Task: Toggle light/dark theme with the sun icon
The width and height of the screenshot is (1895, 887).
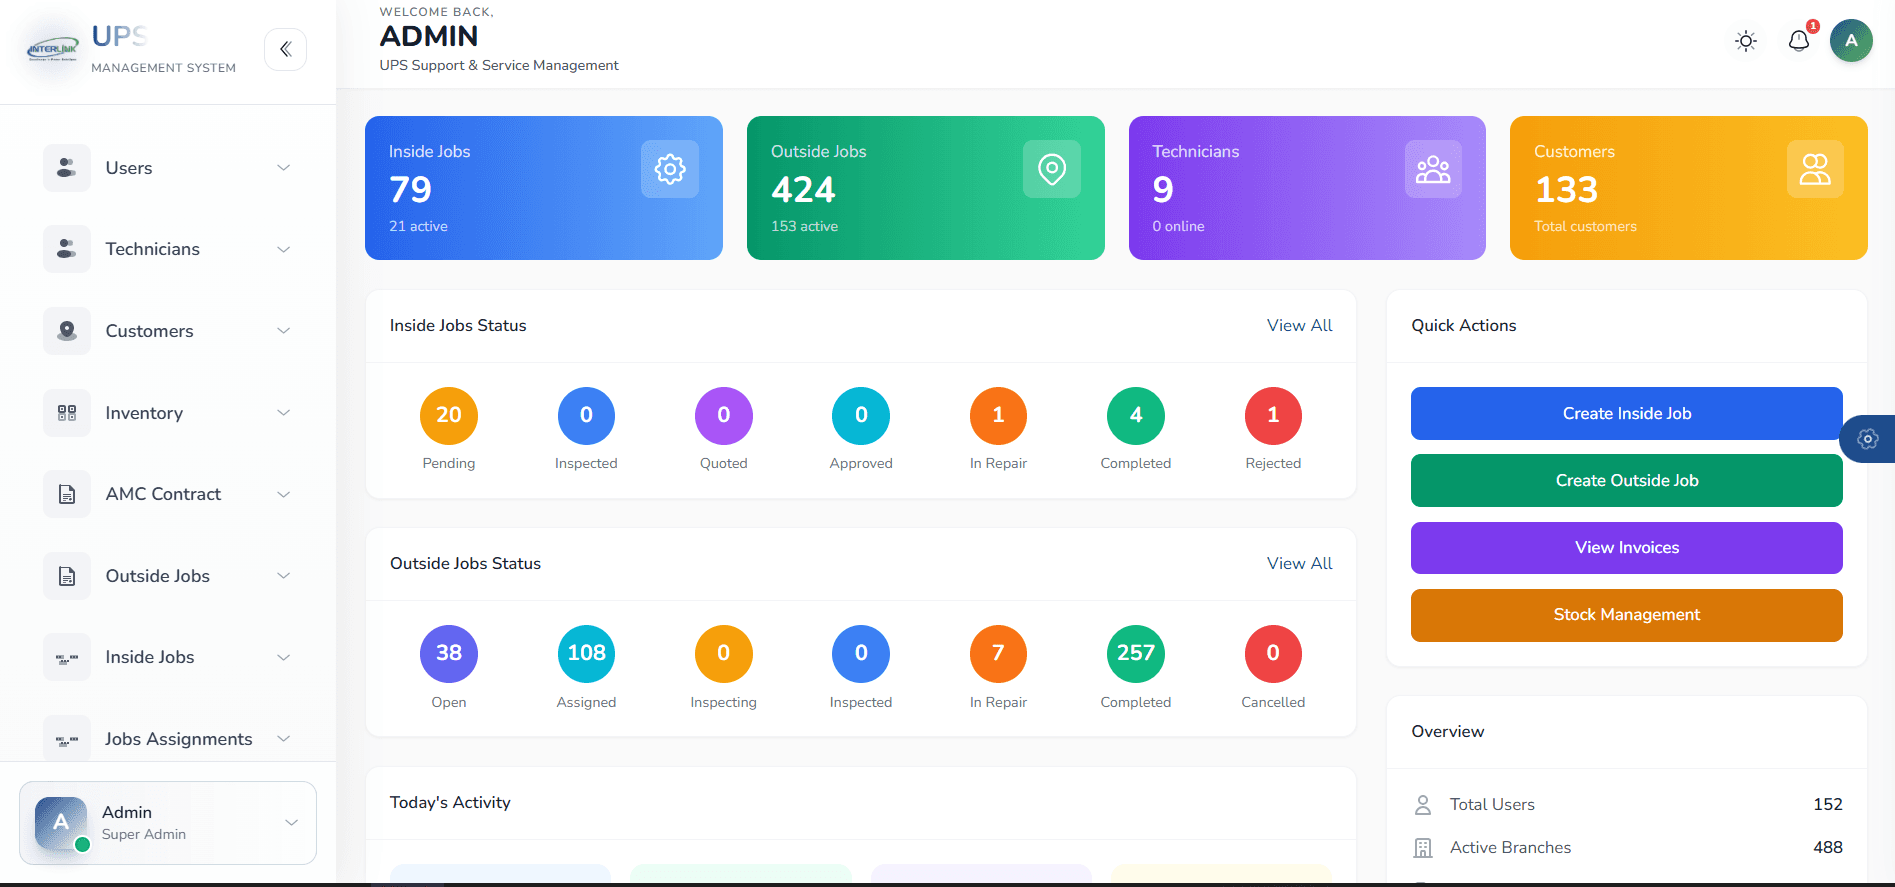Action: 1746,41
